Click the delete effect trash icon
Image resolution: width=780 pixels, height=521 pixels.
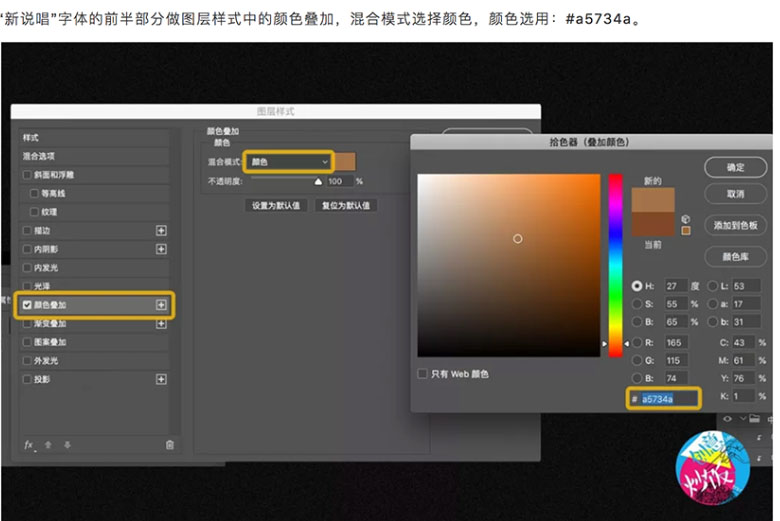click(x=170, y=445)
